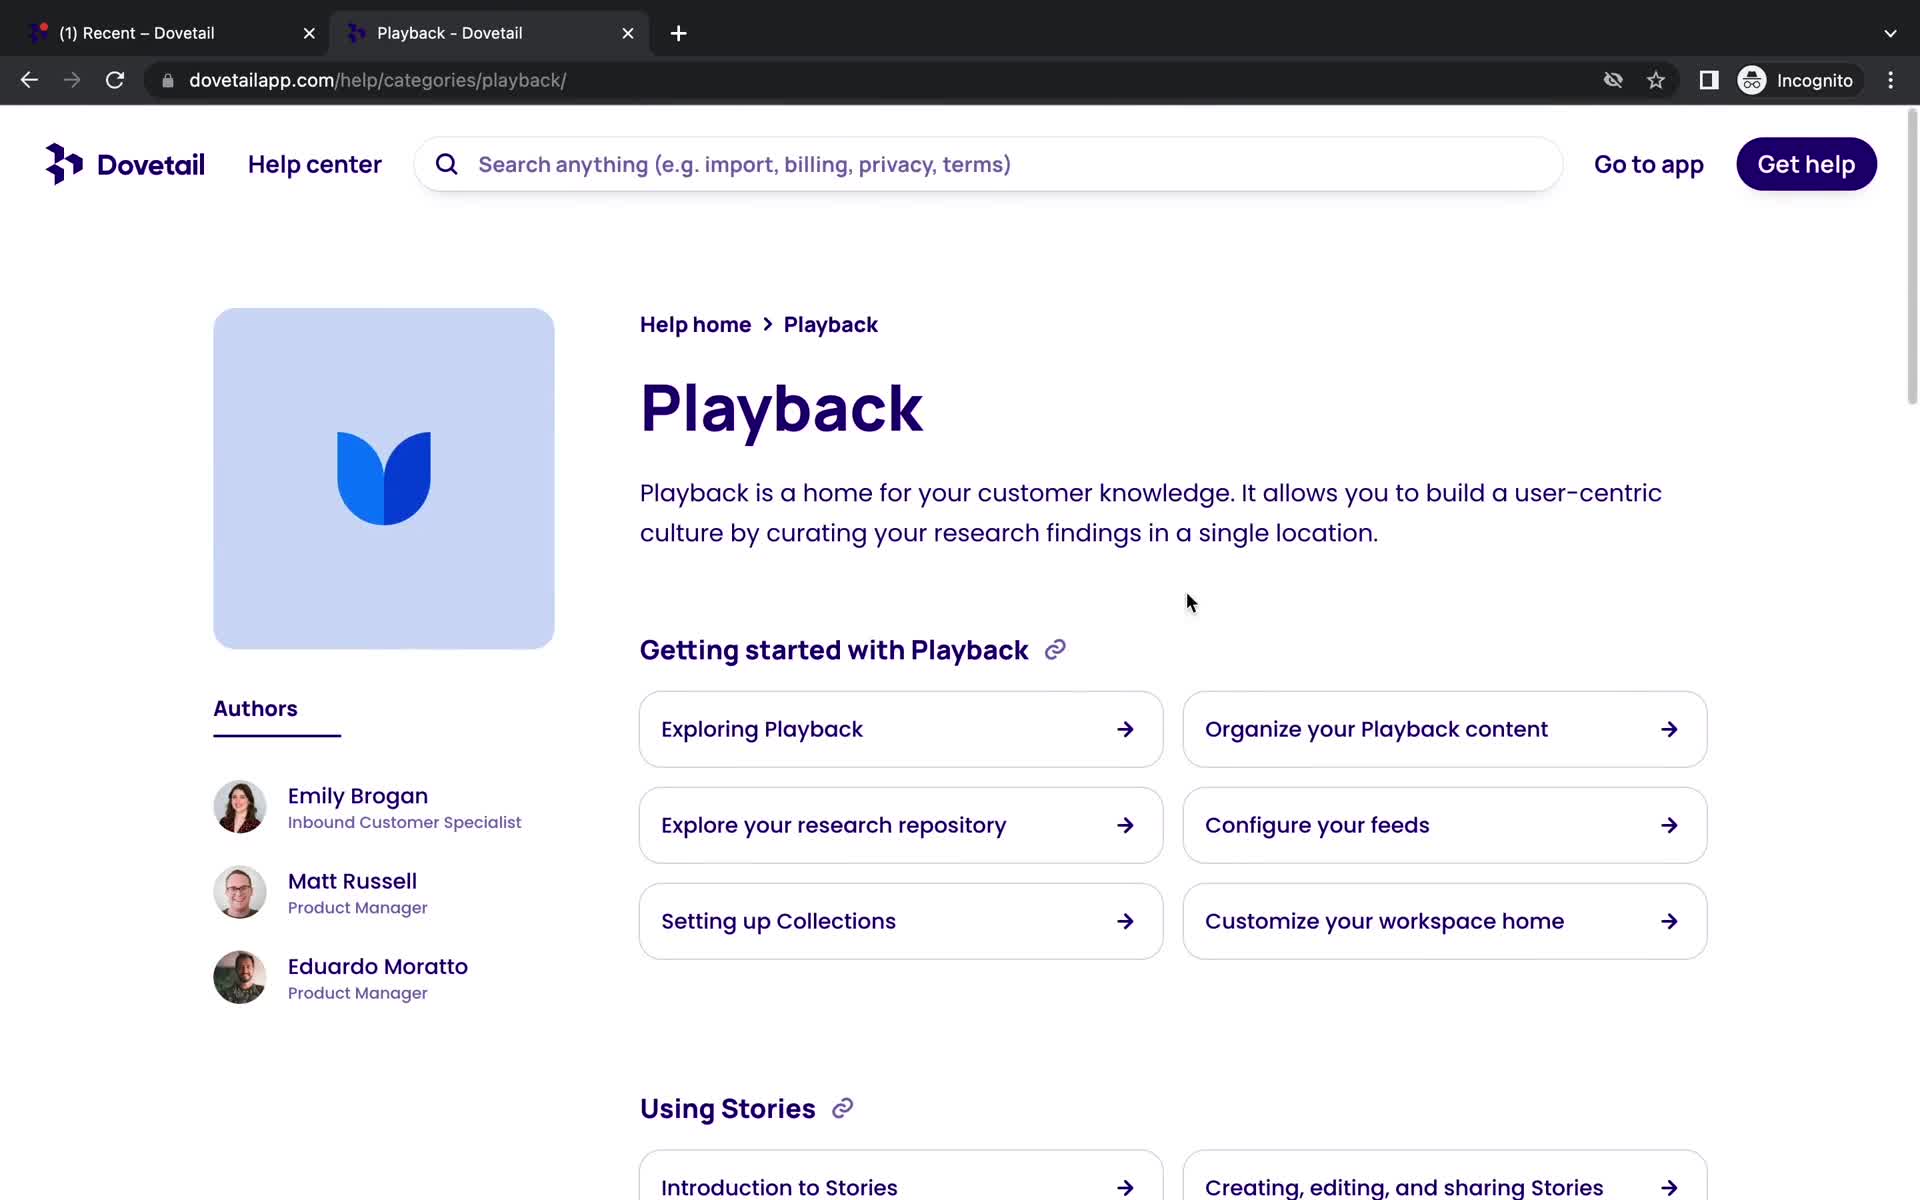Click the site lock icon in address bar
1920x1200 pixels.
(x=168, y=80)
